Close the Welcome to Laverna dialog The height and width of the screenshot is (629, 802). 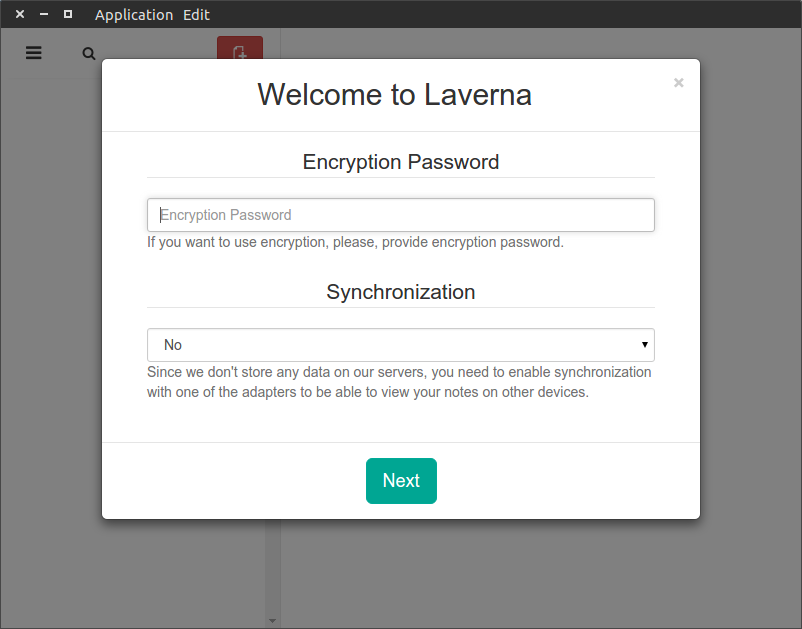click(x=678, y=82)
